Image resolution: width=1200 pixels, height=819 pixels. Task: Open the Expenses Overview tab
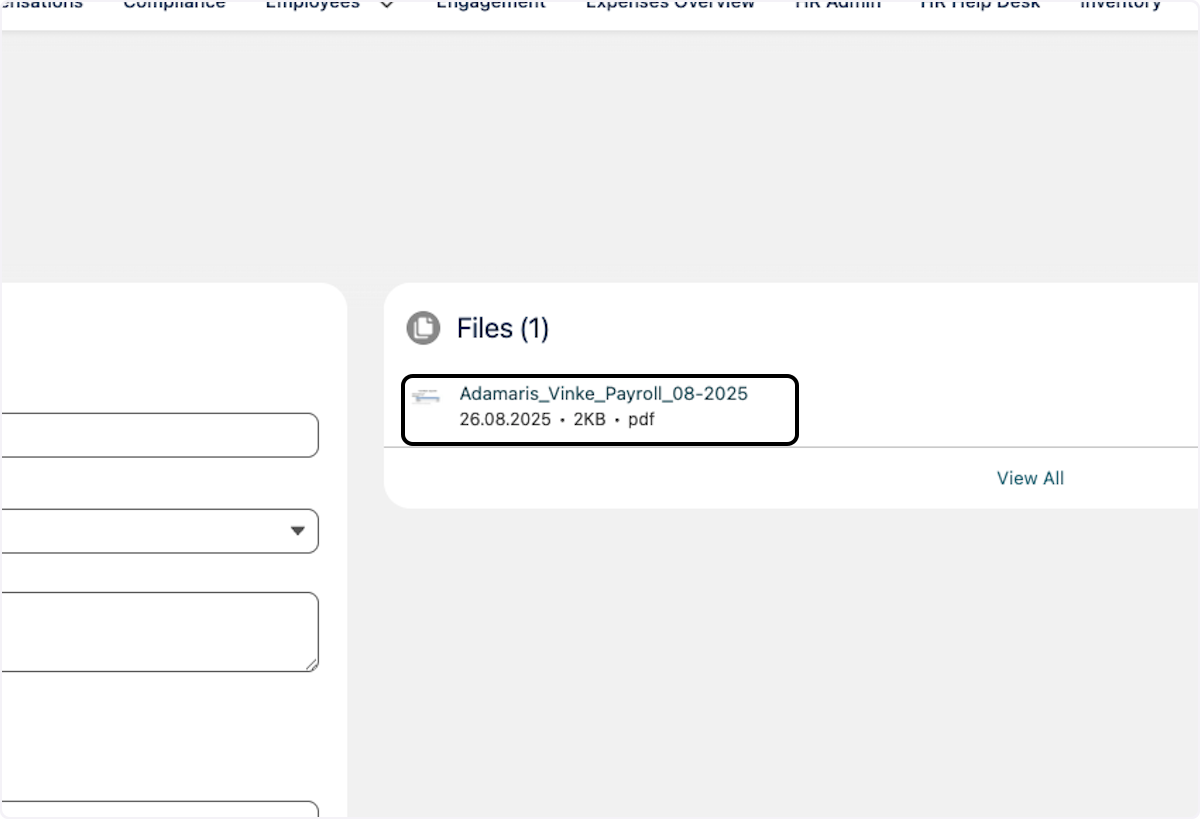[670, 5]
